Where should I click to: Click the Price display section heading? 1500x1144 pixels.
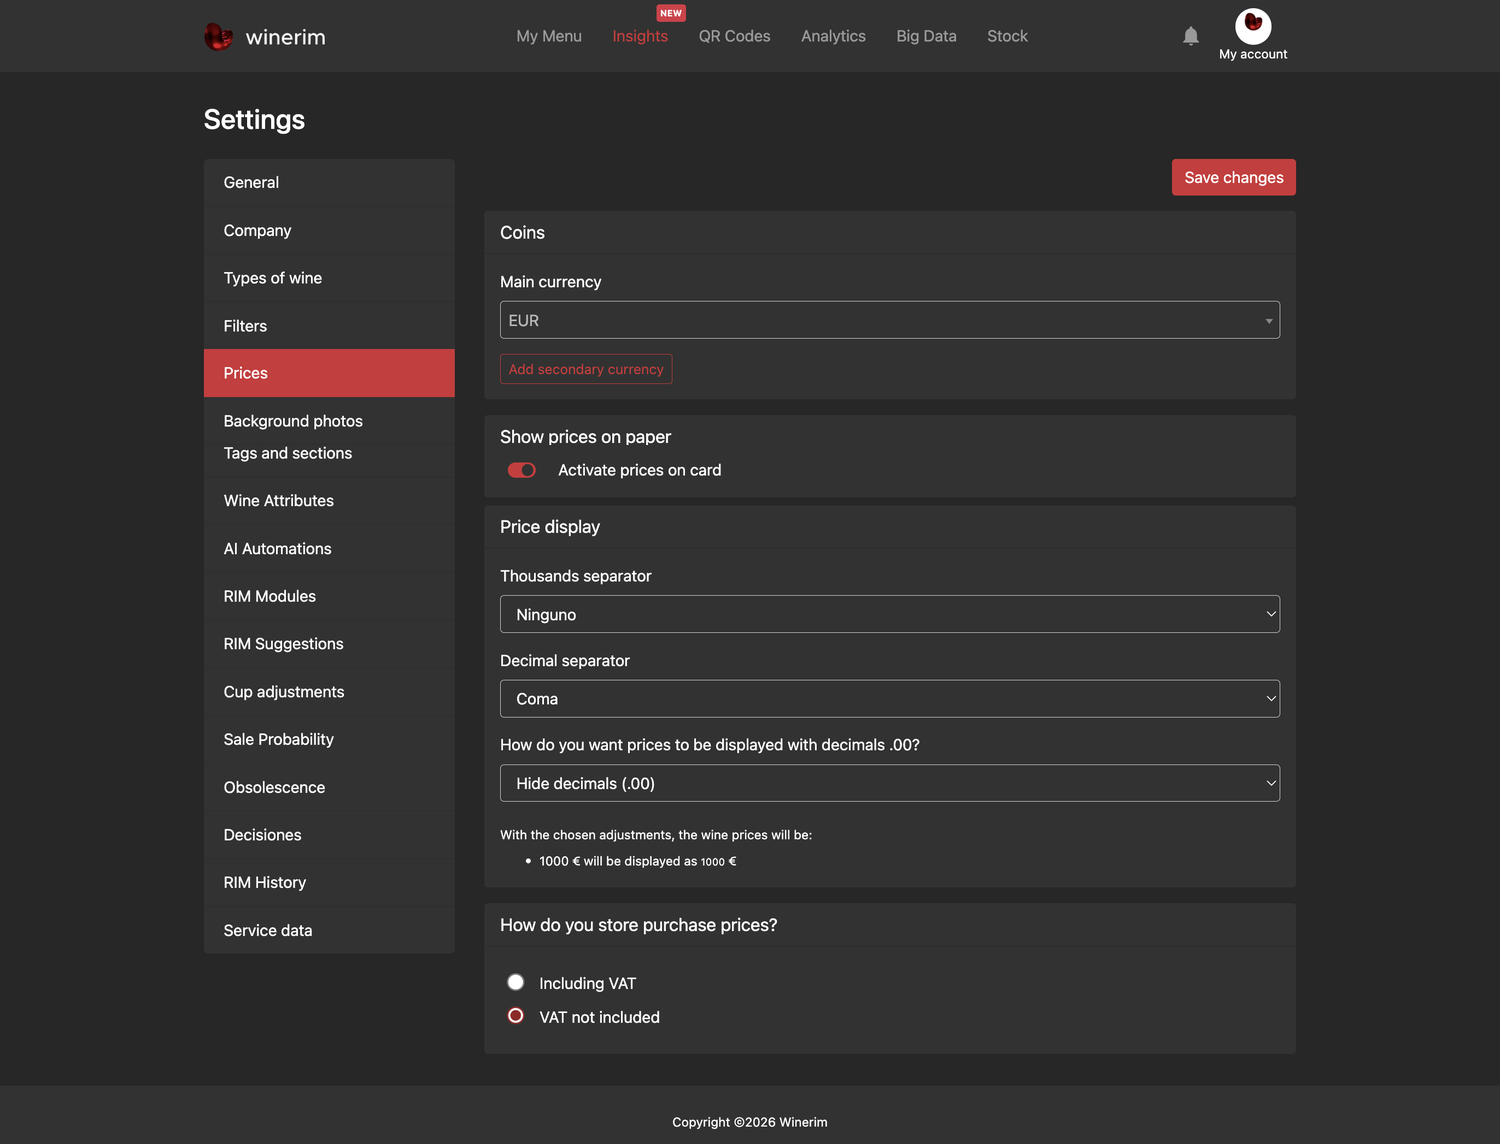pyautogui.click(x=550, y=527)
